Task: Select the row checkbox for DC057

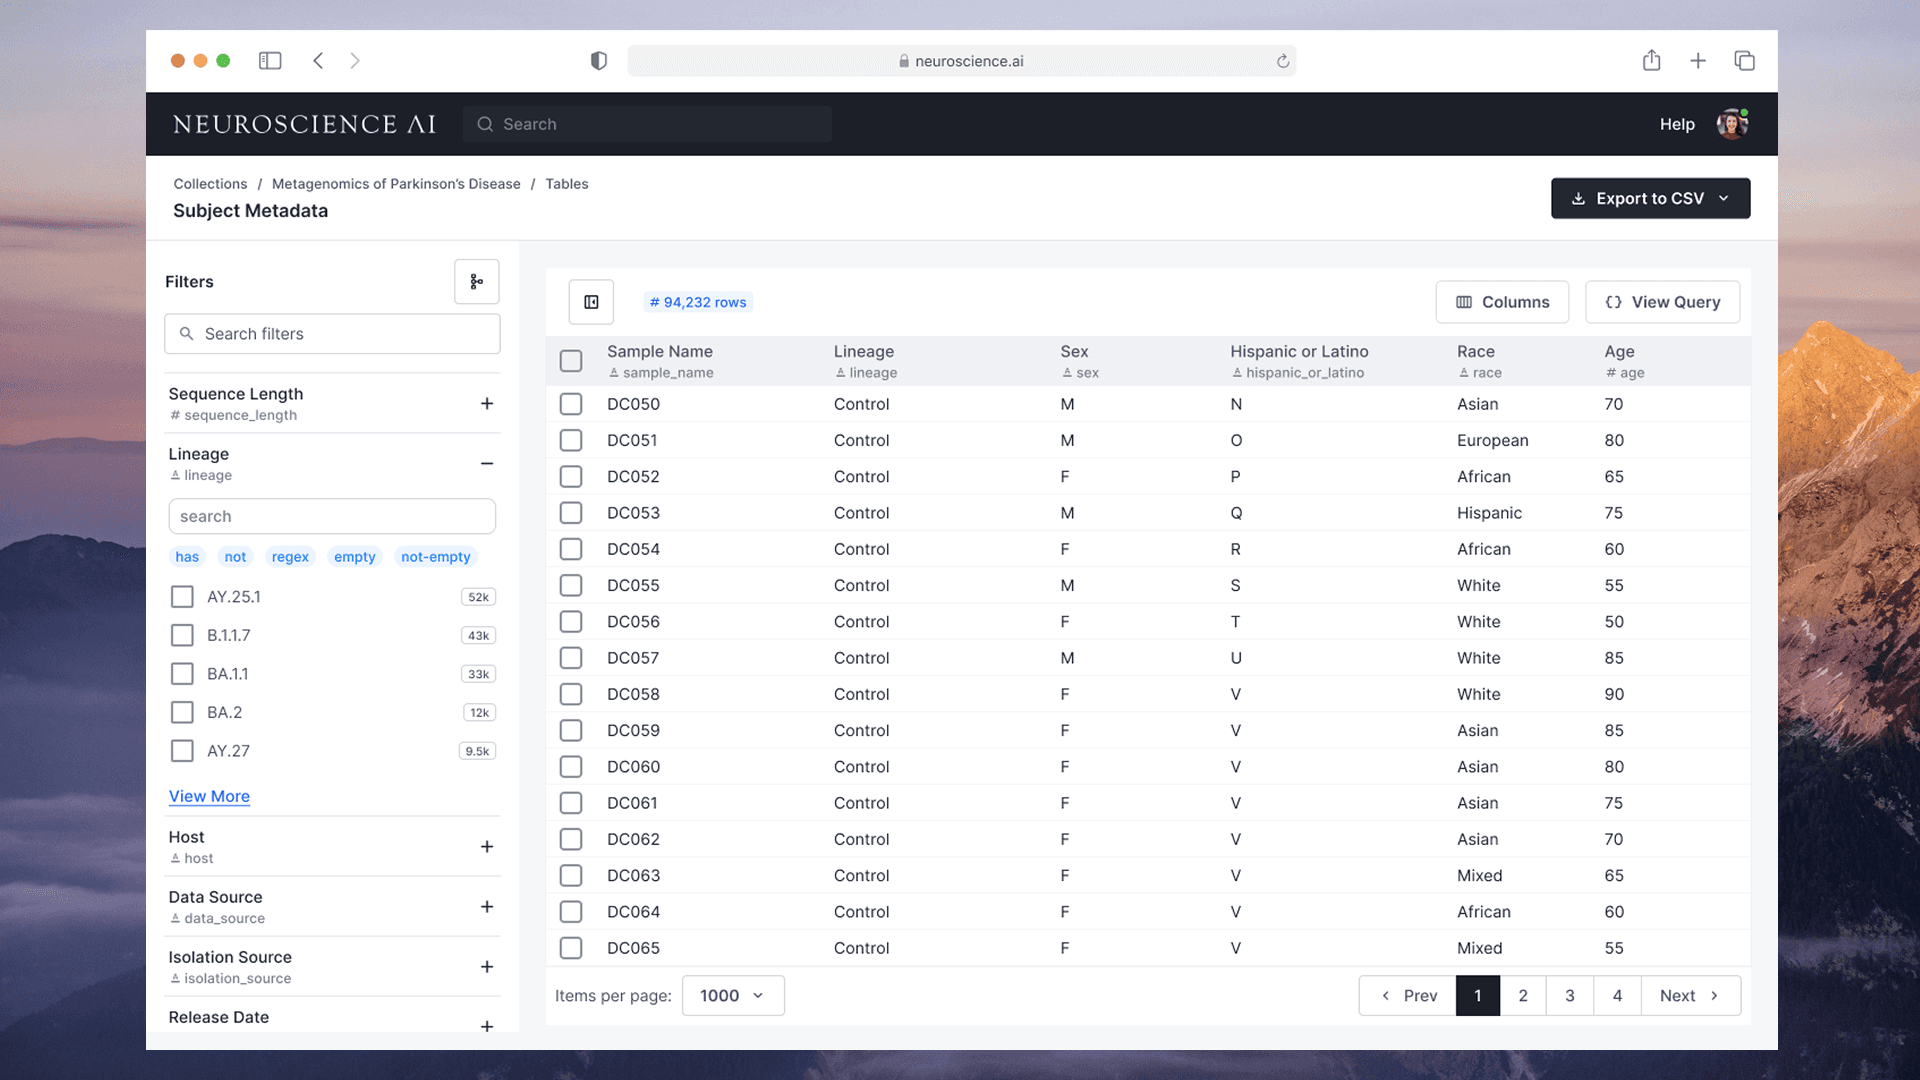Action: [x=571, y=658]
